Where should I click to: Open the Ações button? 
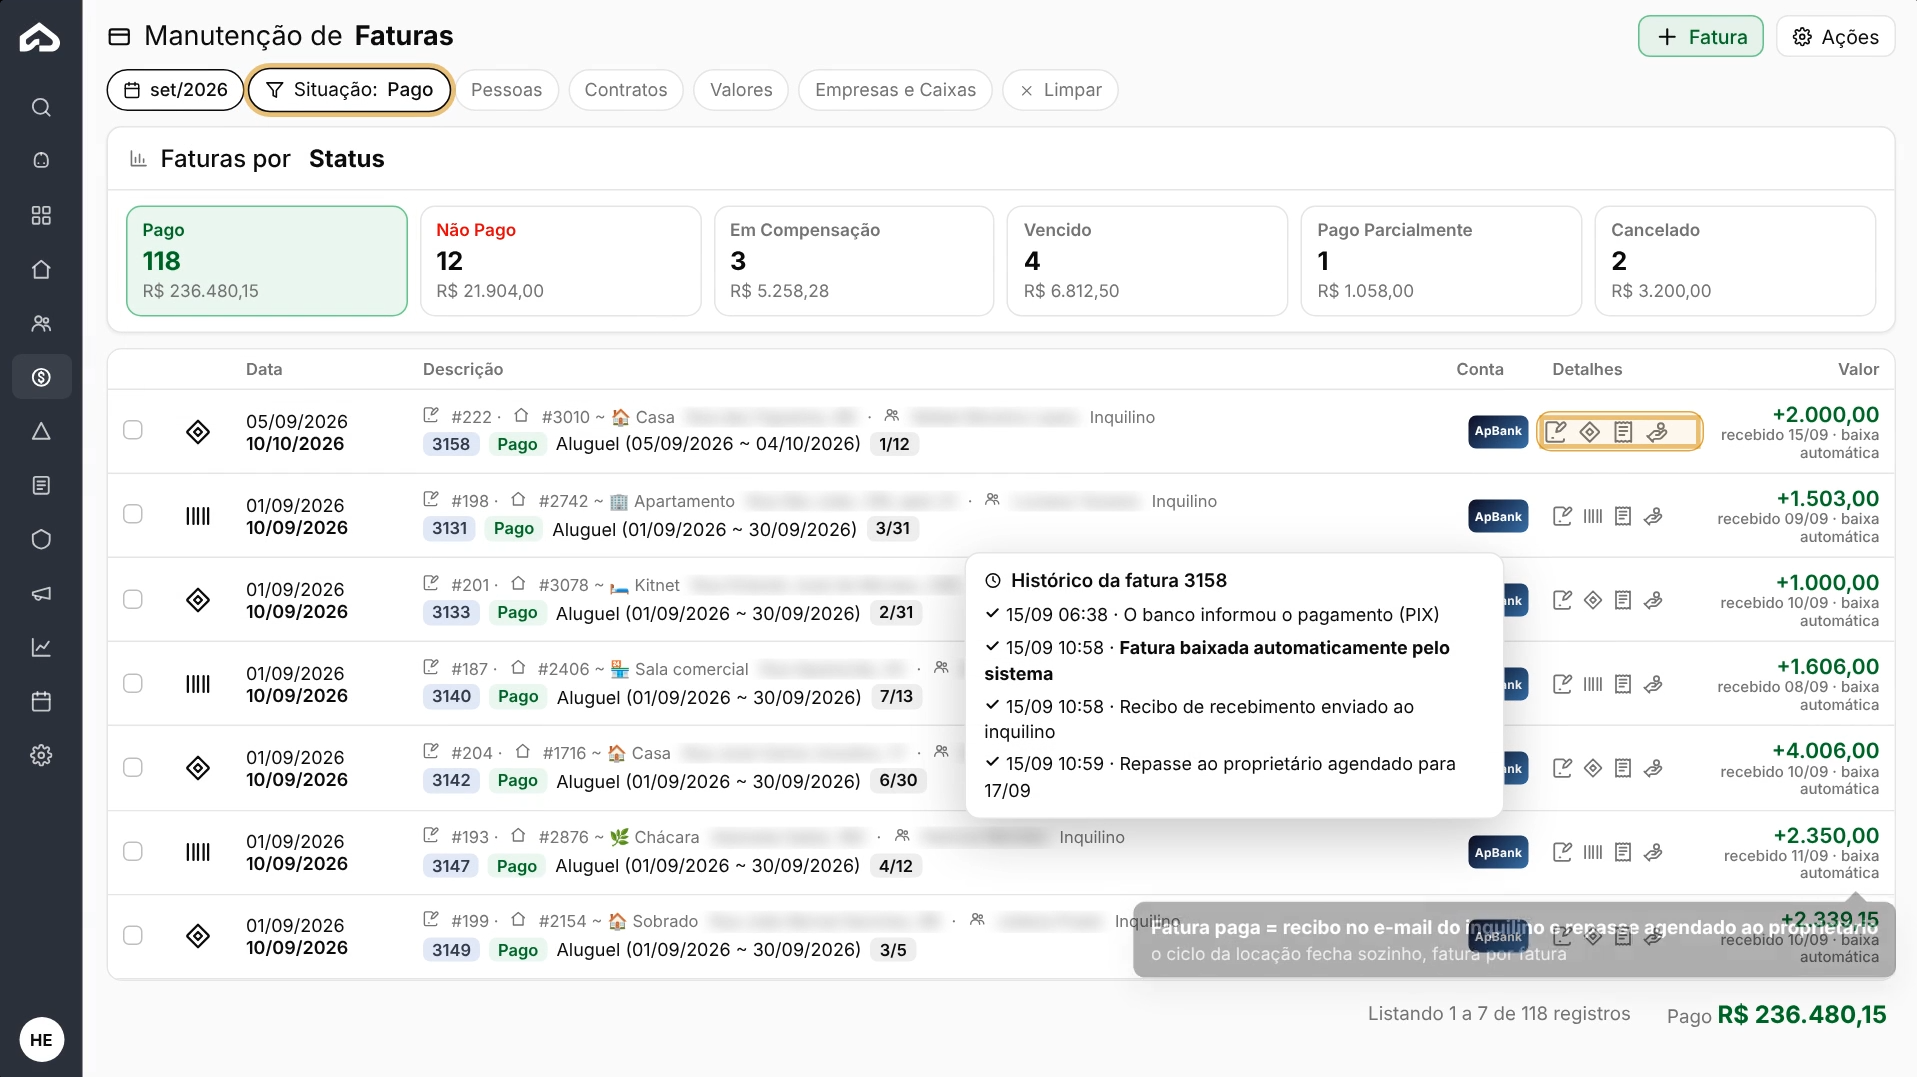[x=1836, y=37]
